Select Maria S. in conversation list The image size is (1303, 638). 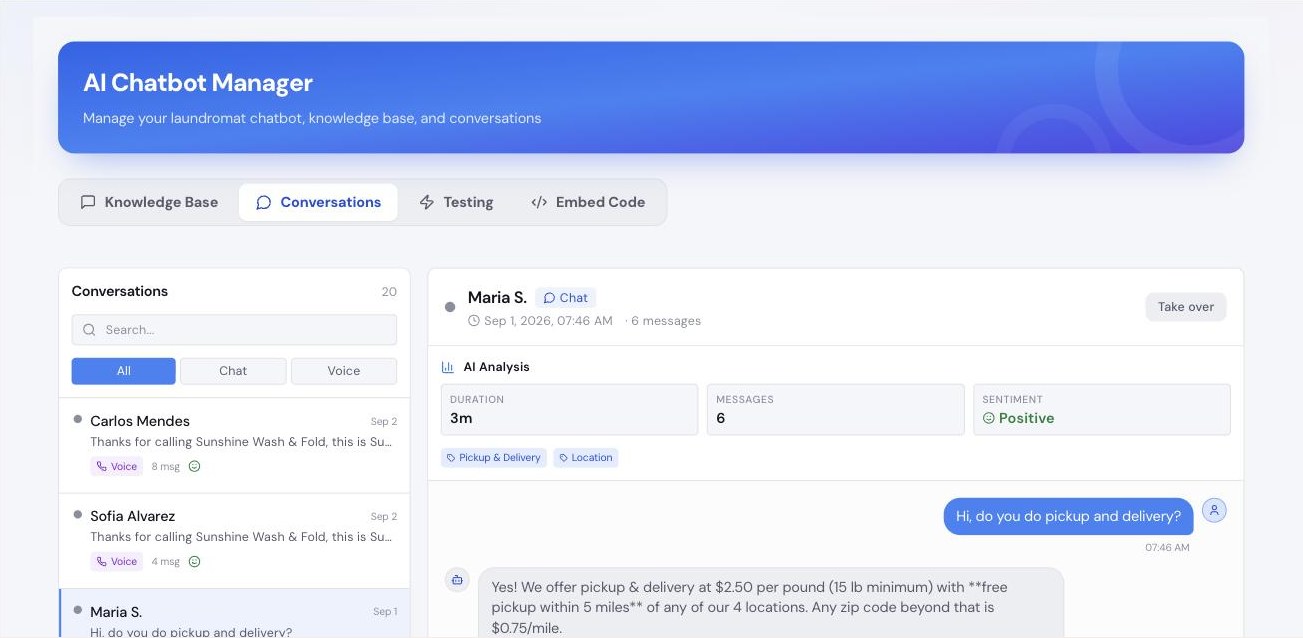point(234,613)
